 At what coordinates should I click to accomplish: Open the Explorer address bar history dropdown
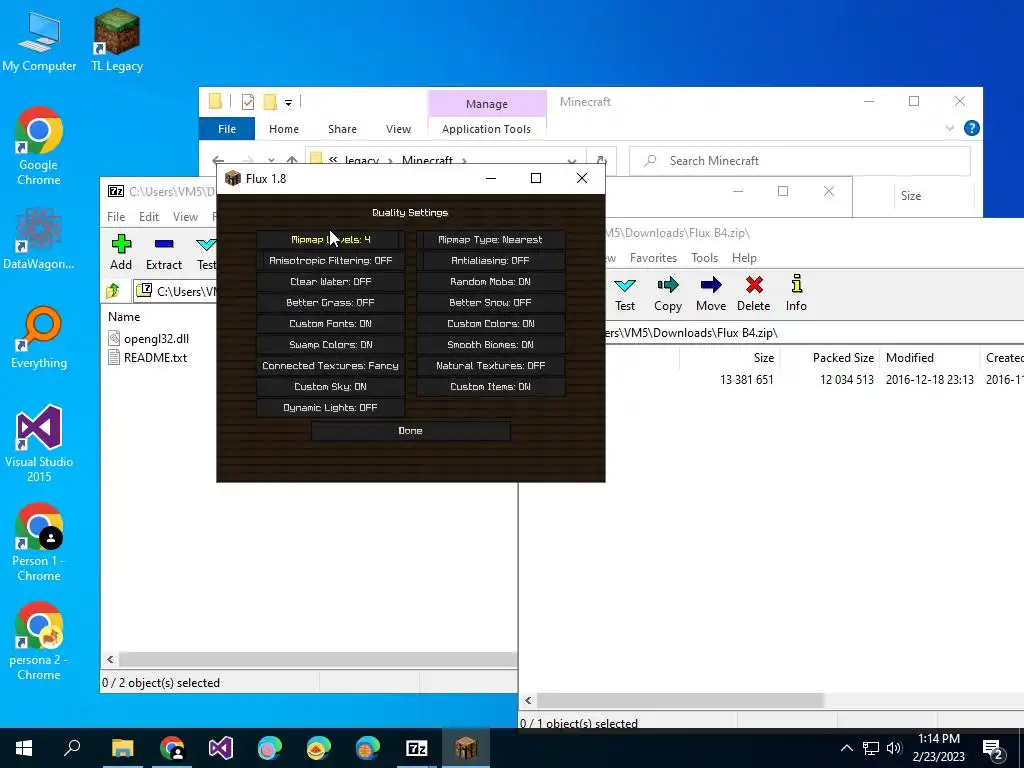[x=571, y=159]
